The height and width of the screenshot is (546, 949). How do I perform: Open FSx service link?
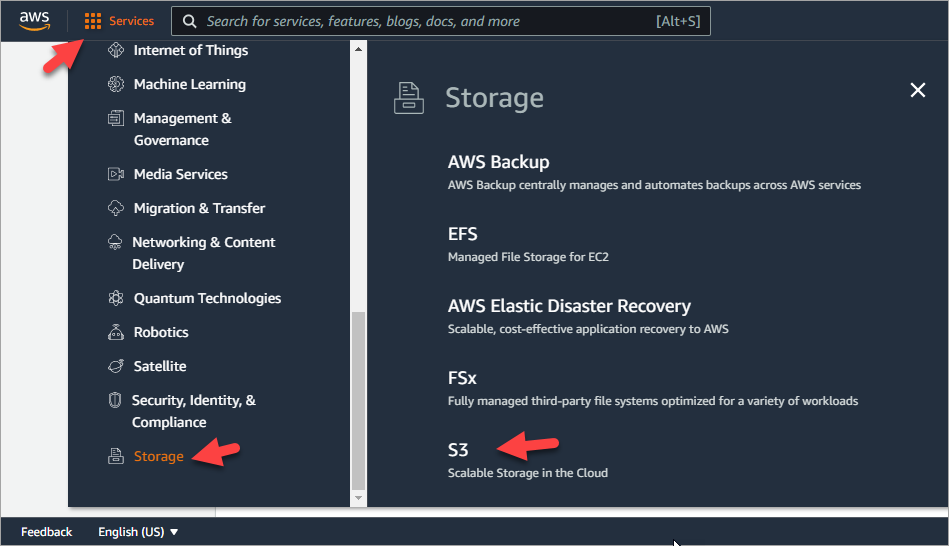[x=462, y=378]
